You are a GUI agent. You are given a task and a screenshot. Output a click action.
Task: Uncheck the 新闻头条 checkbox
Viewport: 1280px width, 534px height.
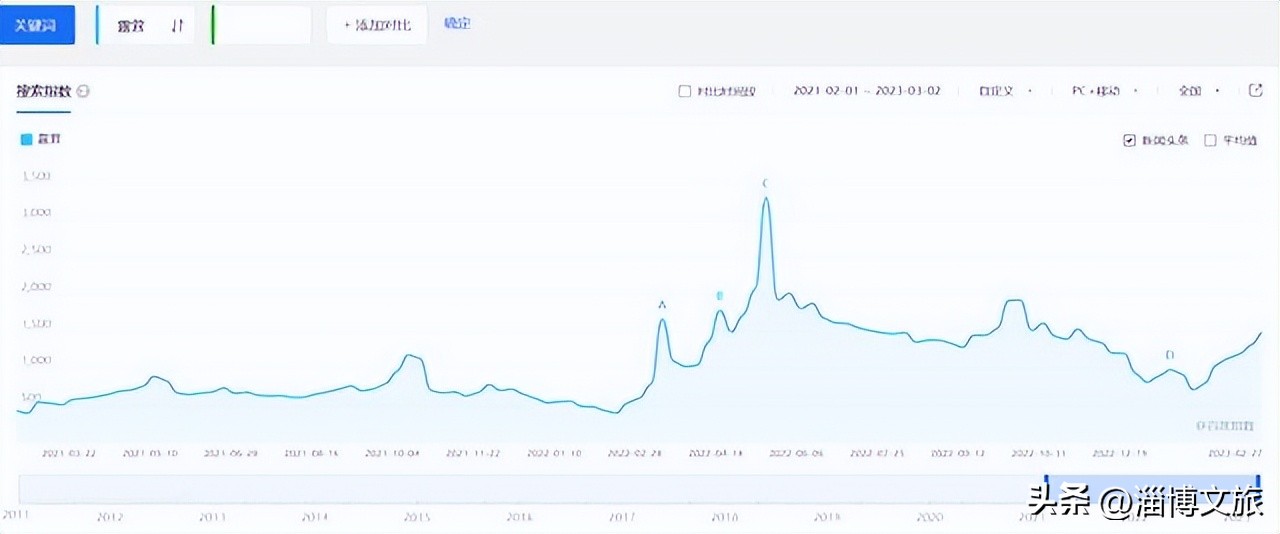tap(1130, 140)
